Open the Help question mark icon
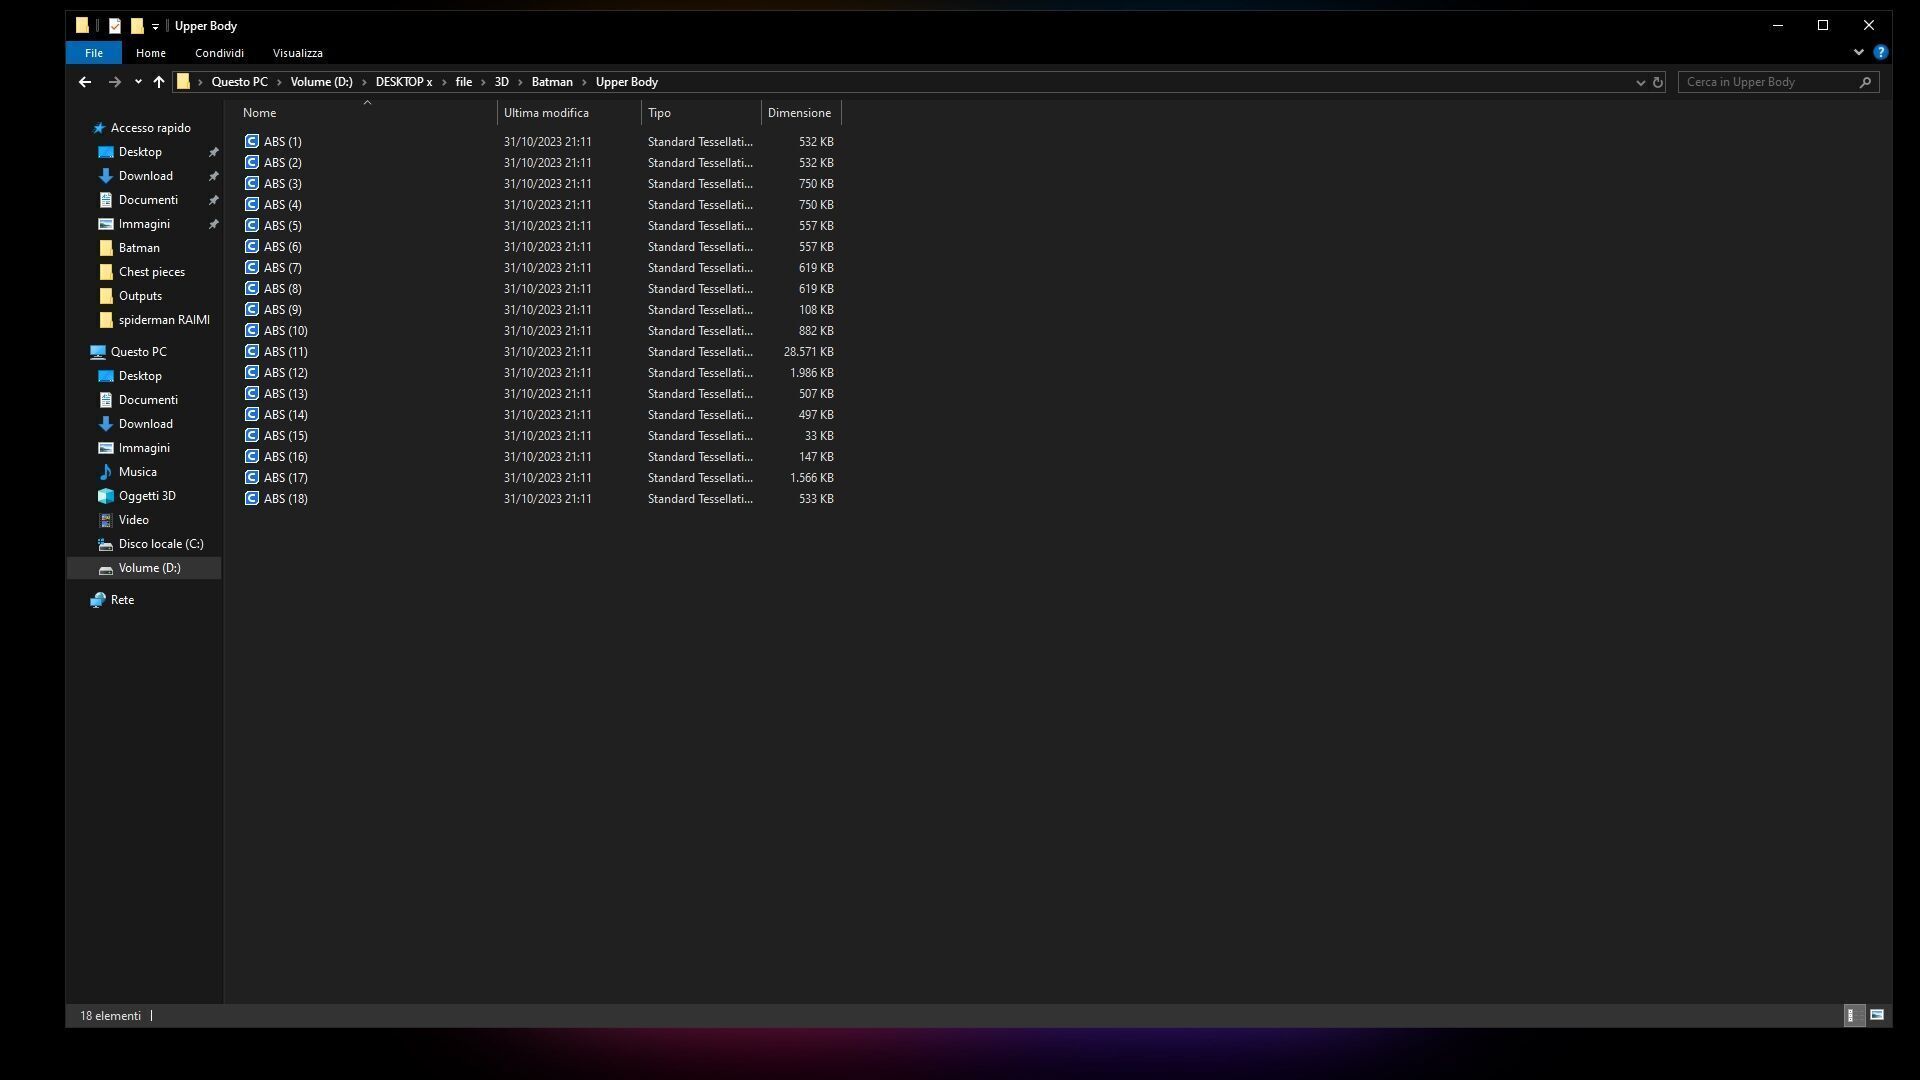This screenshot has width=1920, height=1080. point(1880,52)
